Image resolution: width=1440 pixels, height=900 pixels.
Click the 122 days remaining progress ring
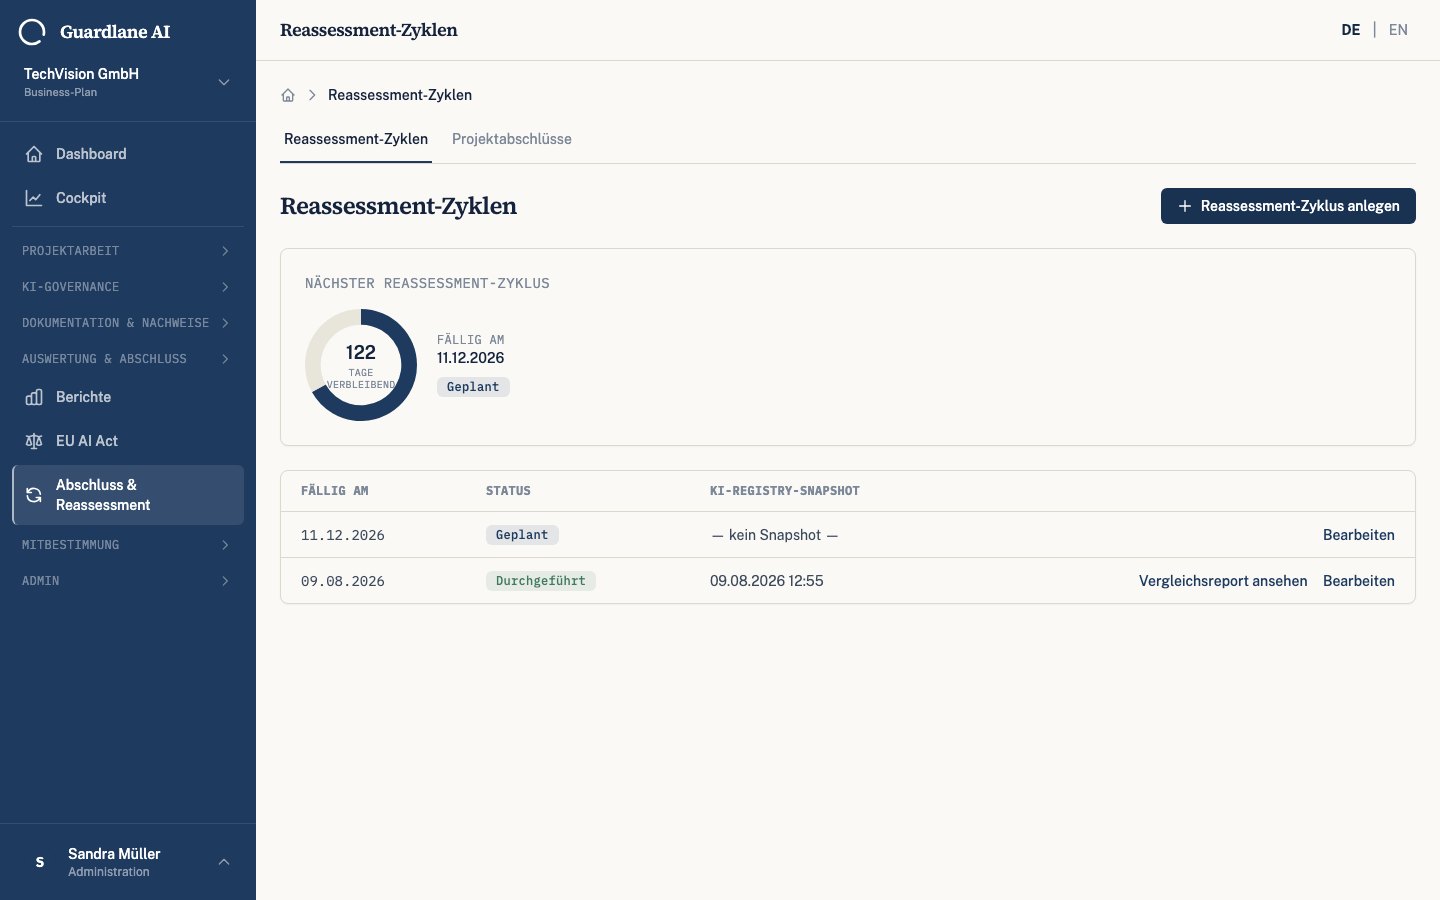(361, 365)
